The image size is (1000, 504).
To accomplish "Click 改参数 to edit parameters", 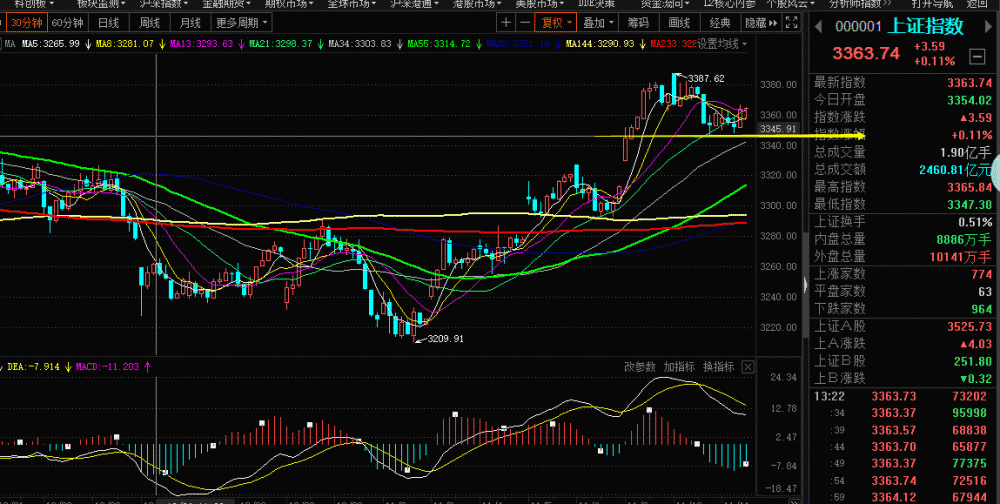I will (640, 367).
